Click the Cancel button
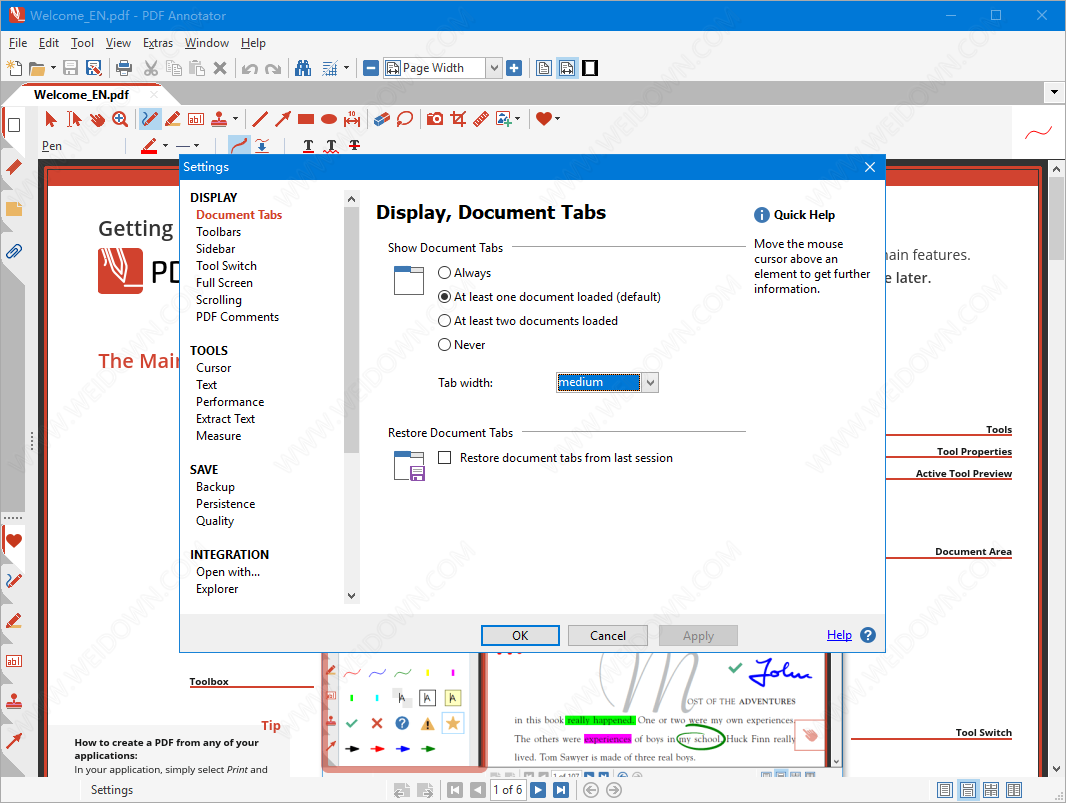Viewport: 1066px width, 803px height. (x=607, y=636)
